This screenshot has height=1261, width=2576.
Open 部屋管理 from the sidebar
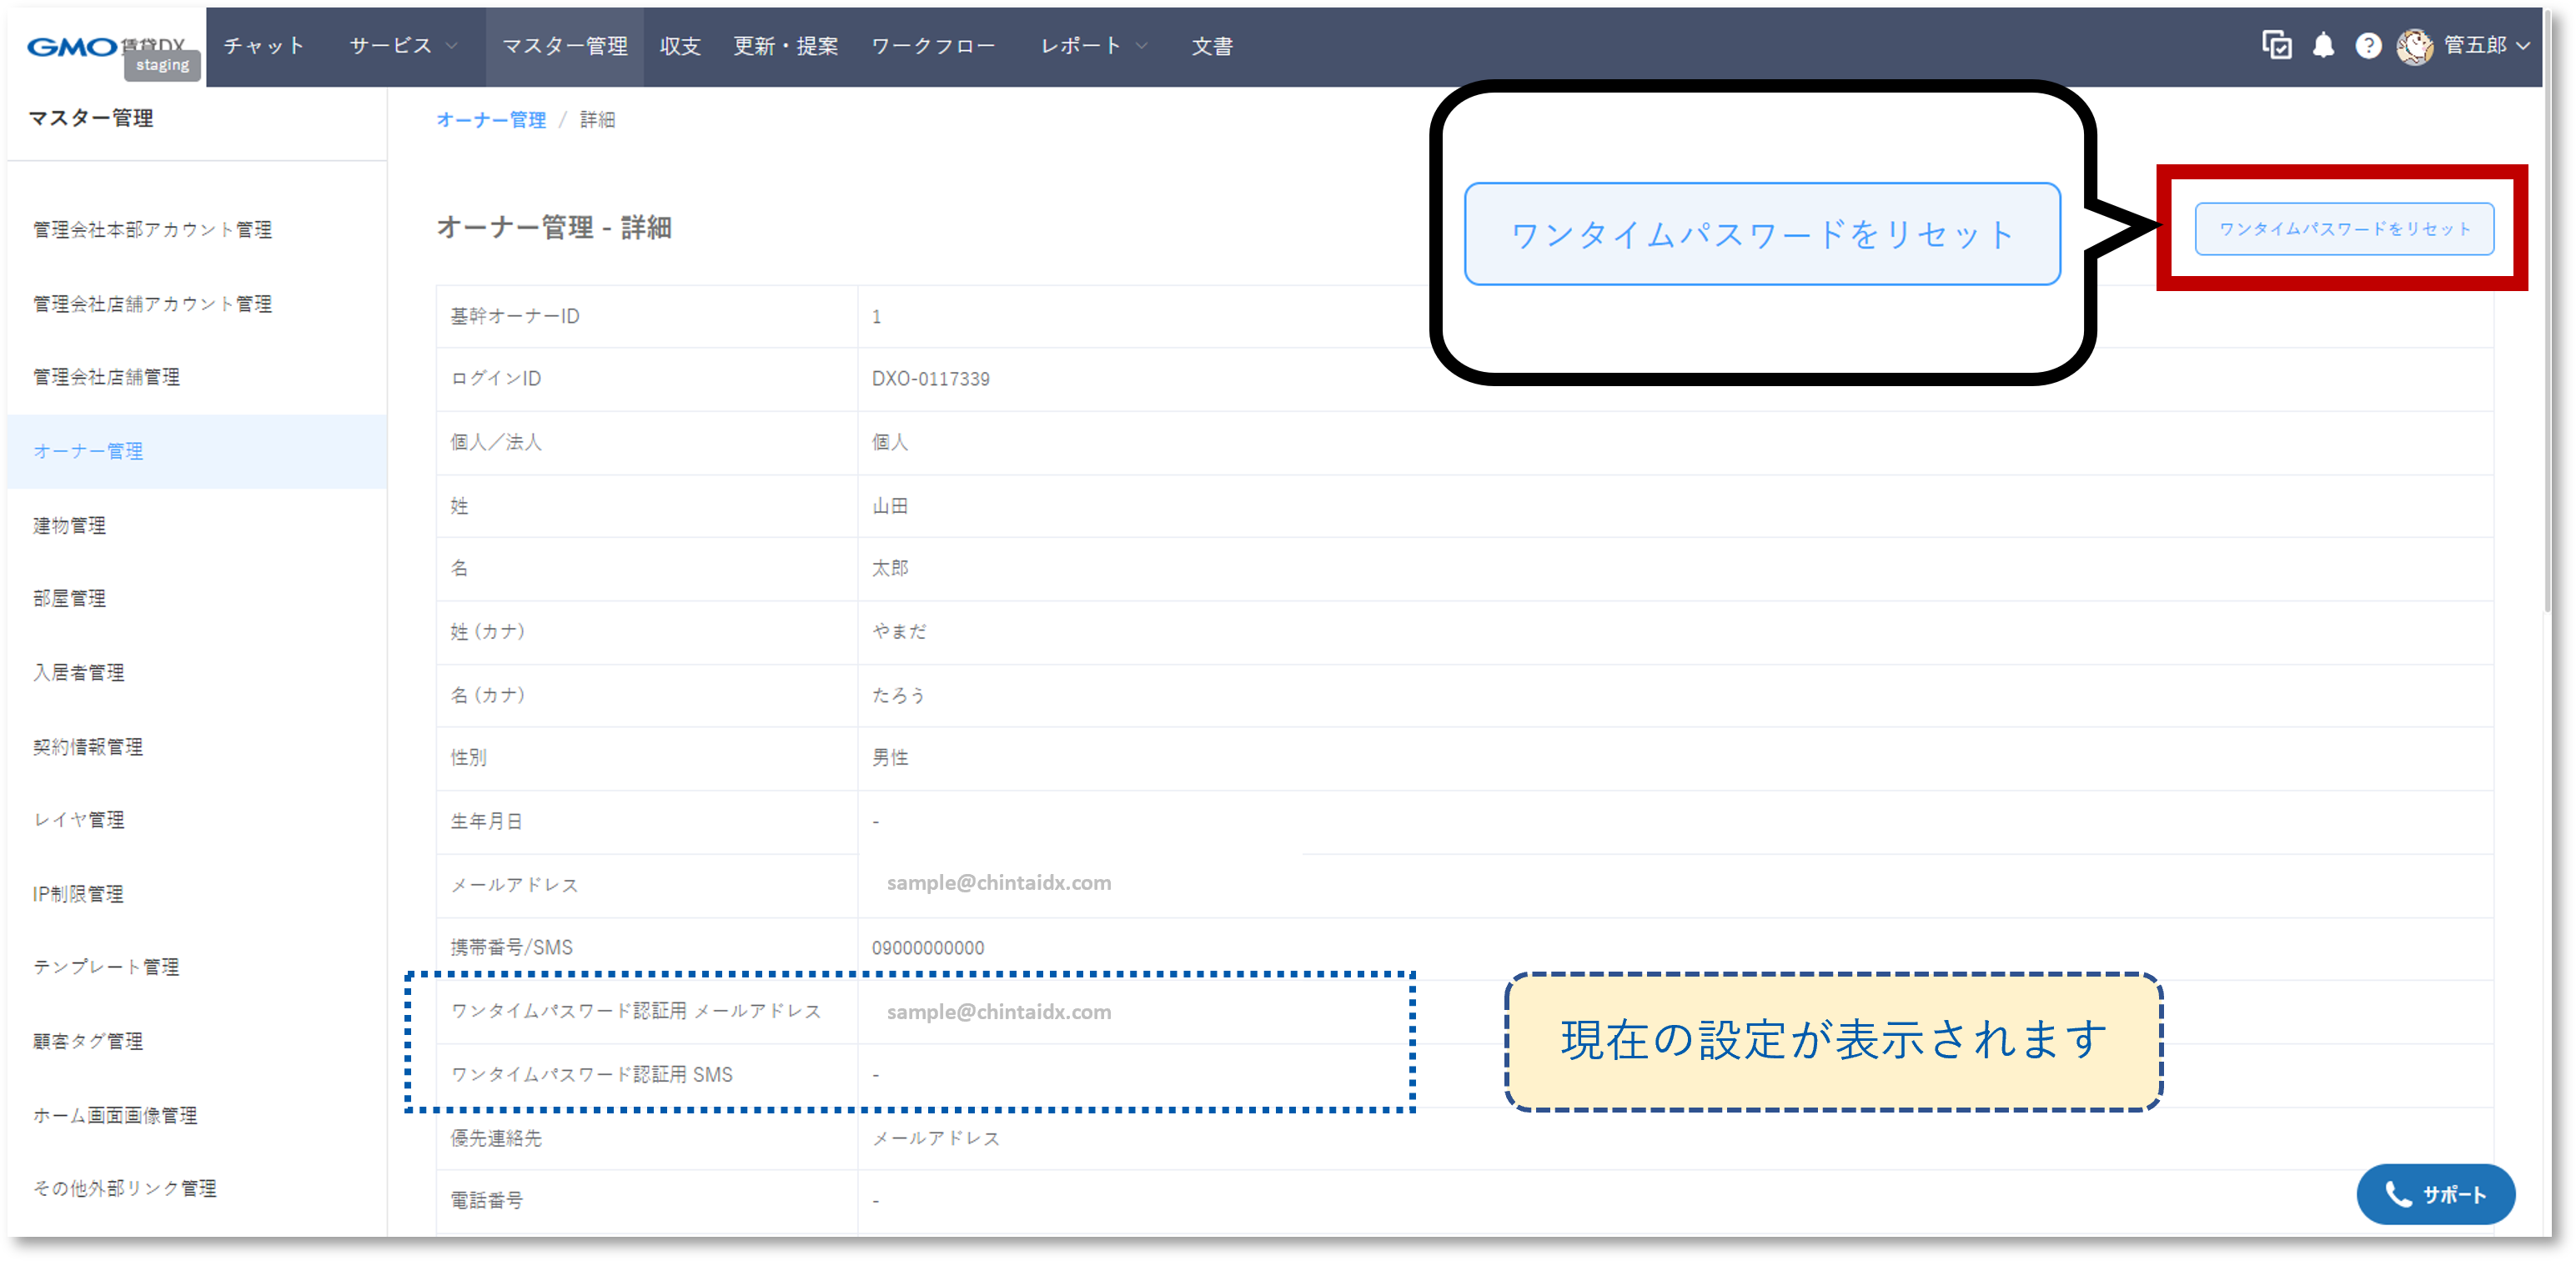pos(68,599)
